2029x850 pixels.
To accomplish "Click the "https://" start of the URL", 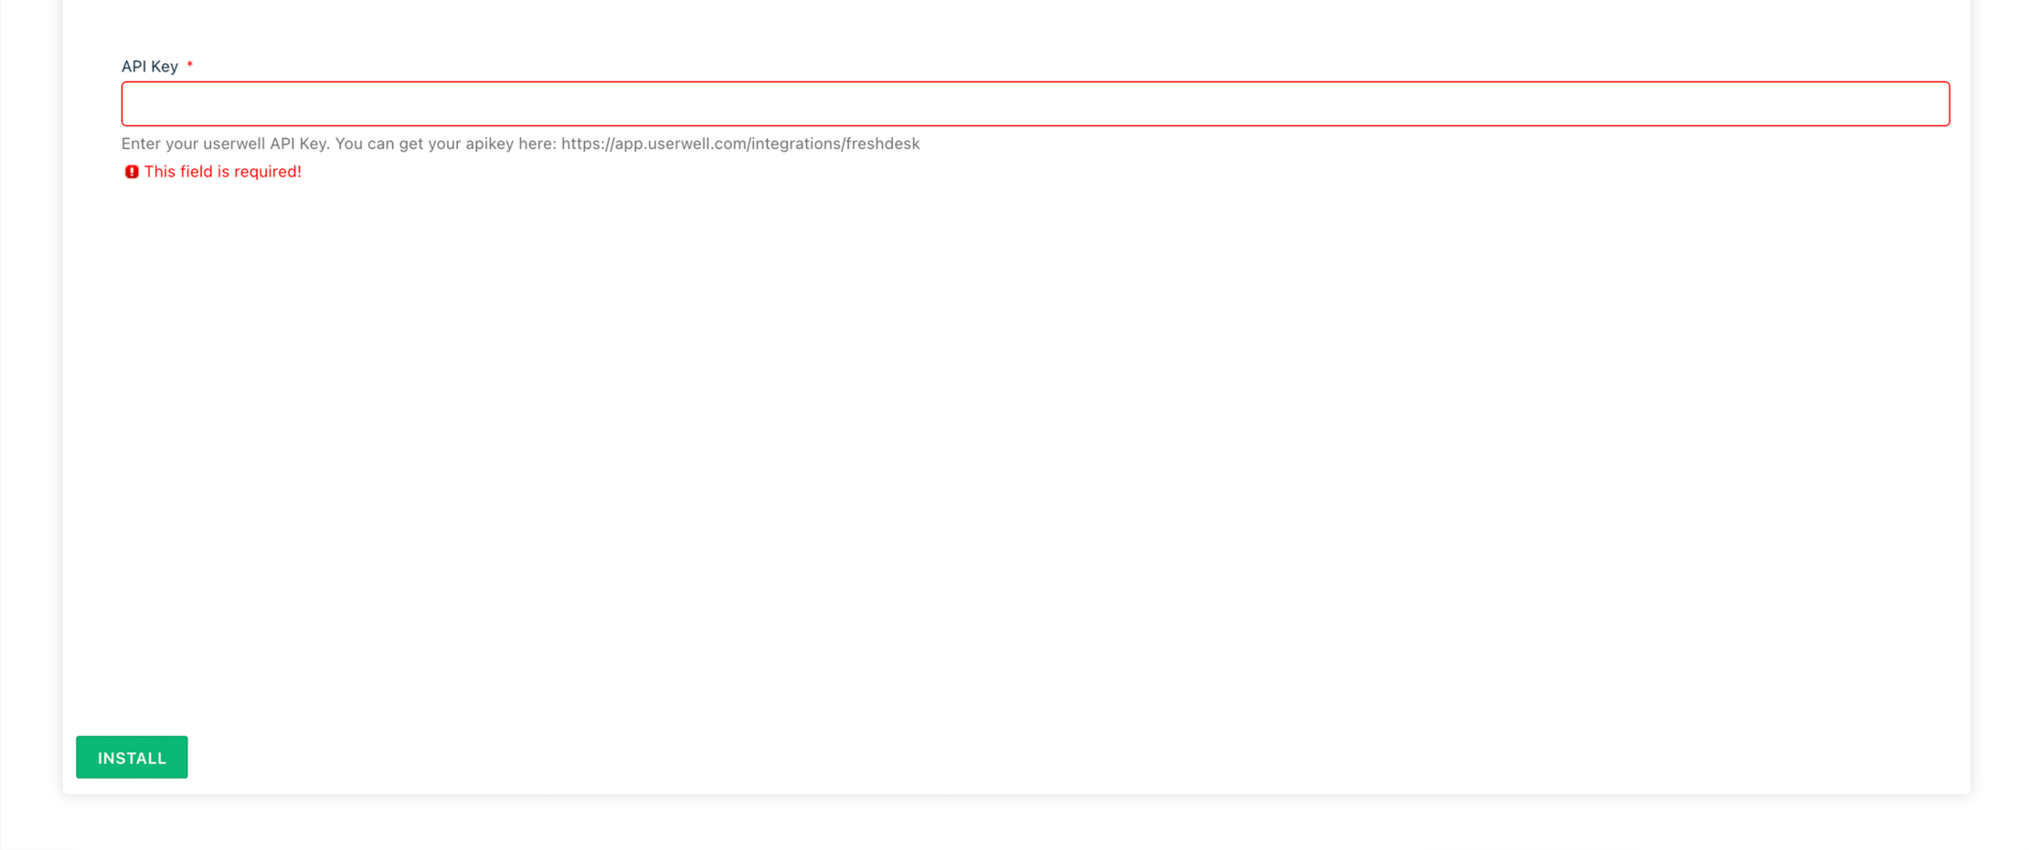I will pos(586,144).
